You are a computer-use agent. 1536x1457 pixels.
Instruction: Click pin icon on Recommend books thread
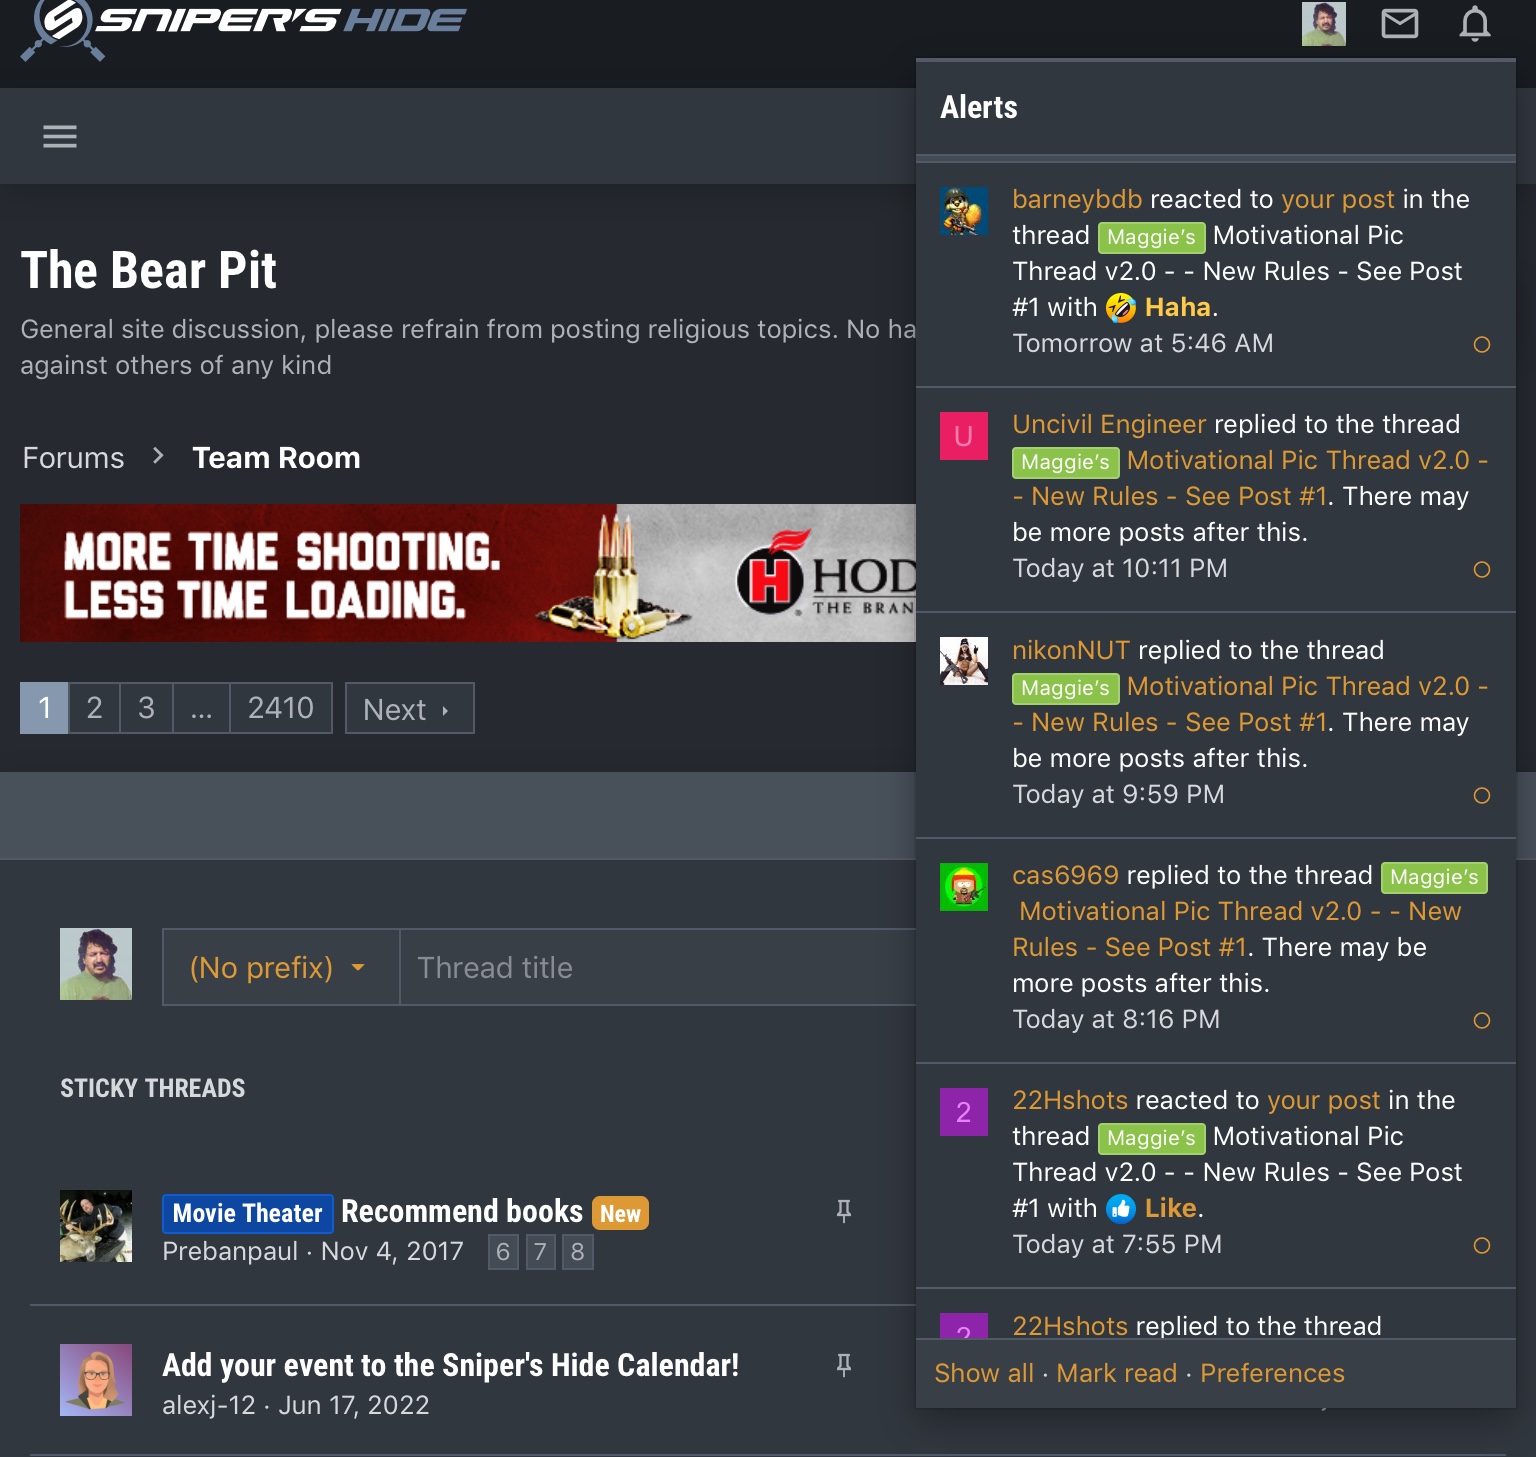point(844,1211)
